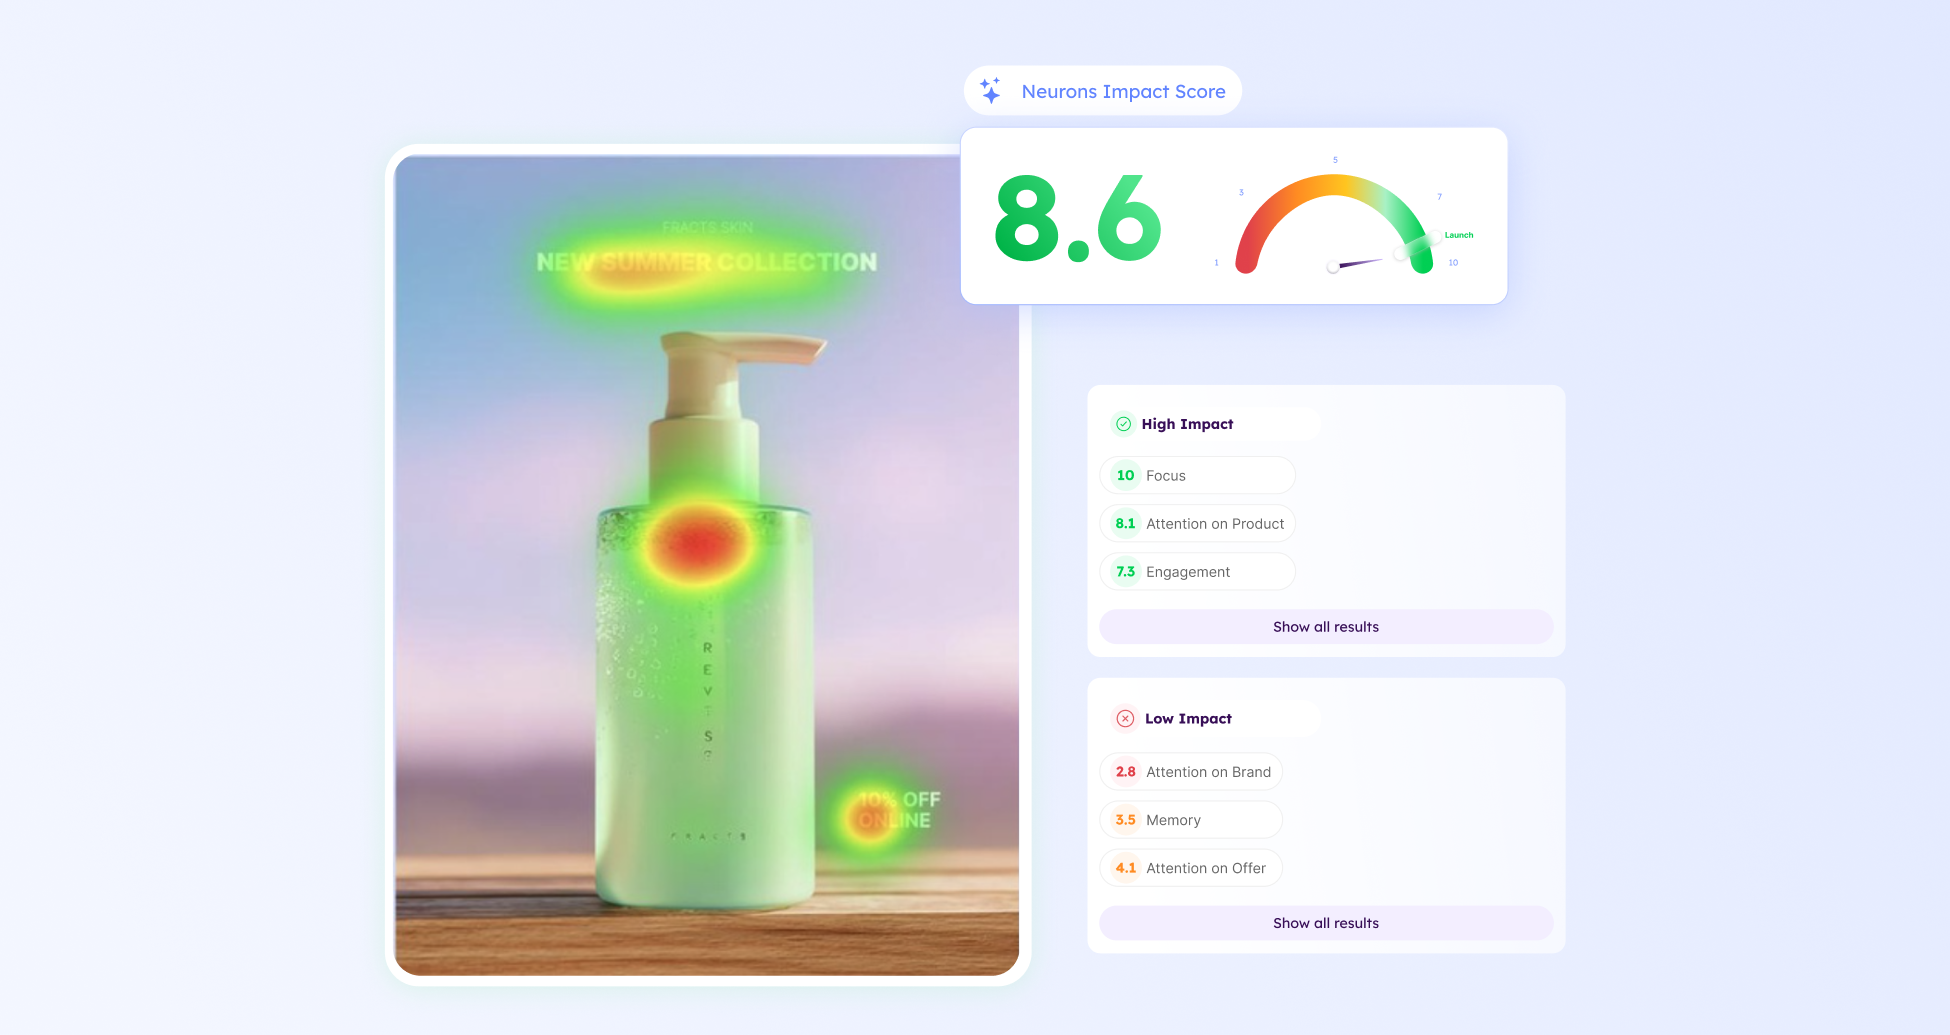The width and height of the screenshot is (1950, 1035).
Task: Open the Attention on Product metric
Action: pyautogui.click(x=1196, y=524)
